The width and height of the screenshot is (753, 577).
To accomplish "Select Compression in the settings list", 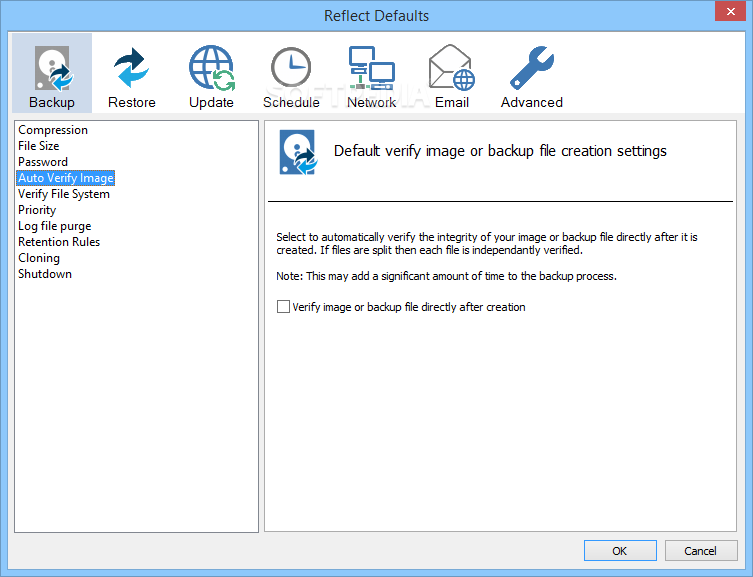I will point(53,130).
